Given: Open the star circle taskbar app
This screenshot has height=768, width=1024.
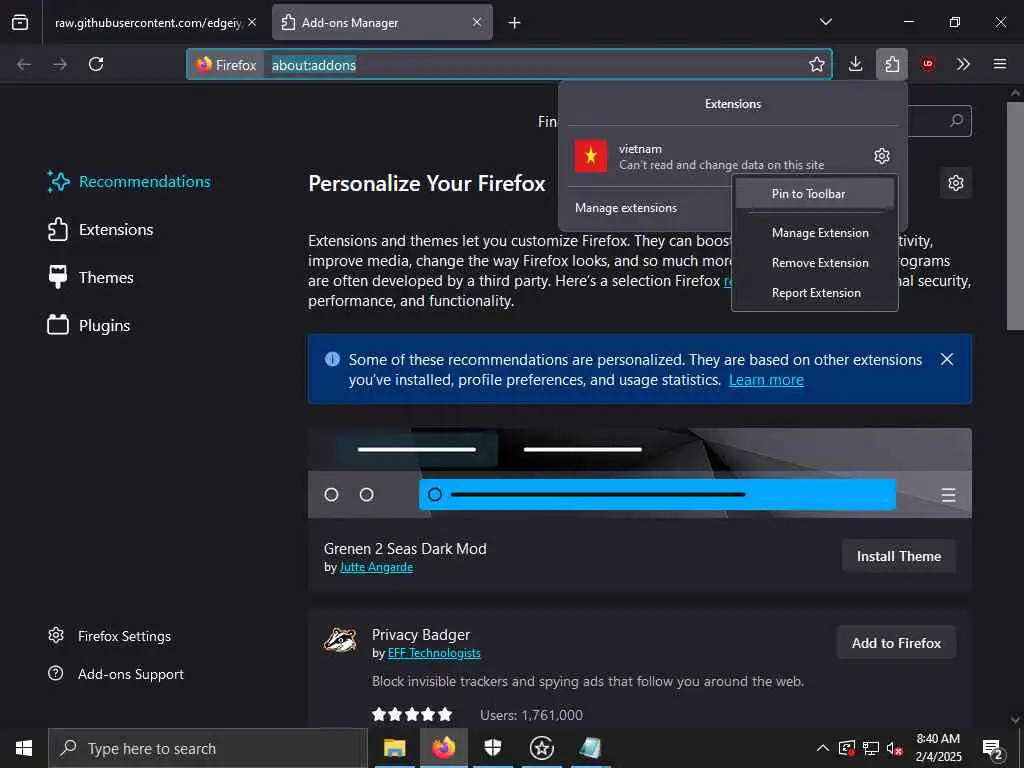Looking at the screenshot, I should (541, 748).
